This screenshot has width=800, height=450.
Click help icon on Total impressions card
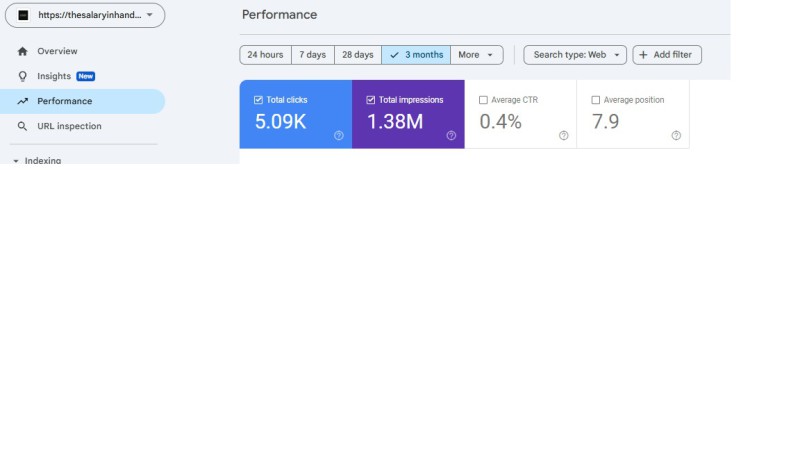click(451, 135)
